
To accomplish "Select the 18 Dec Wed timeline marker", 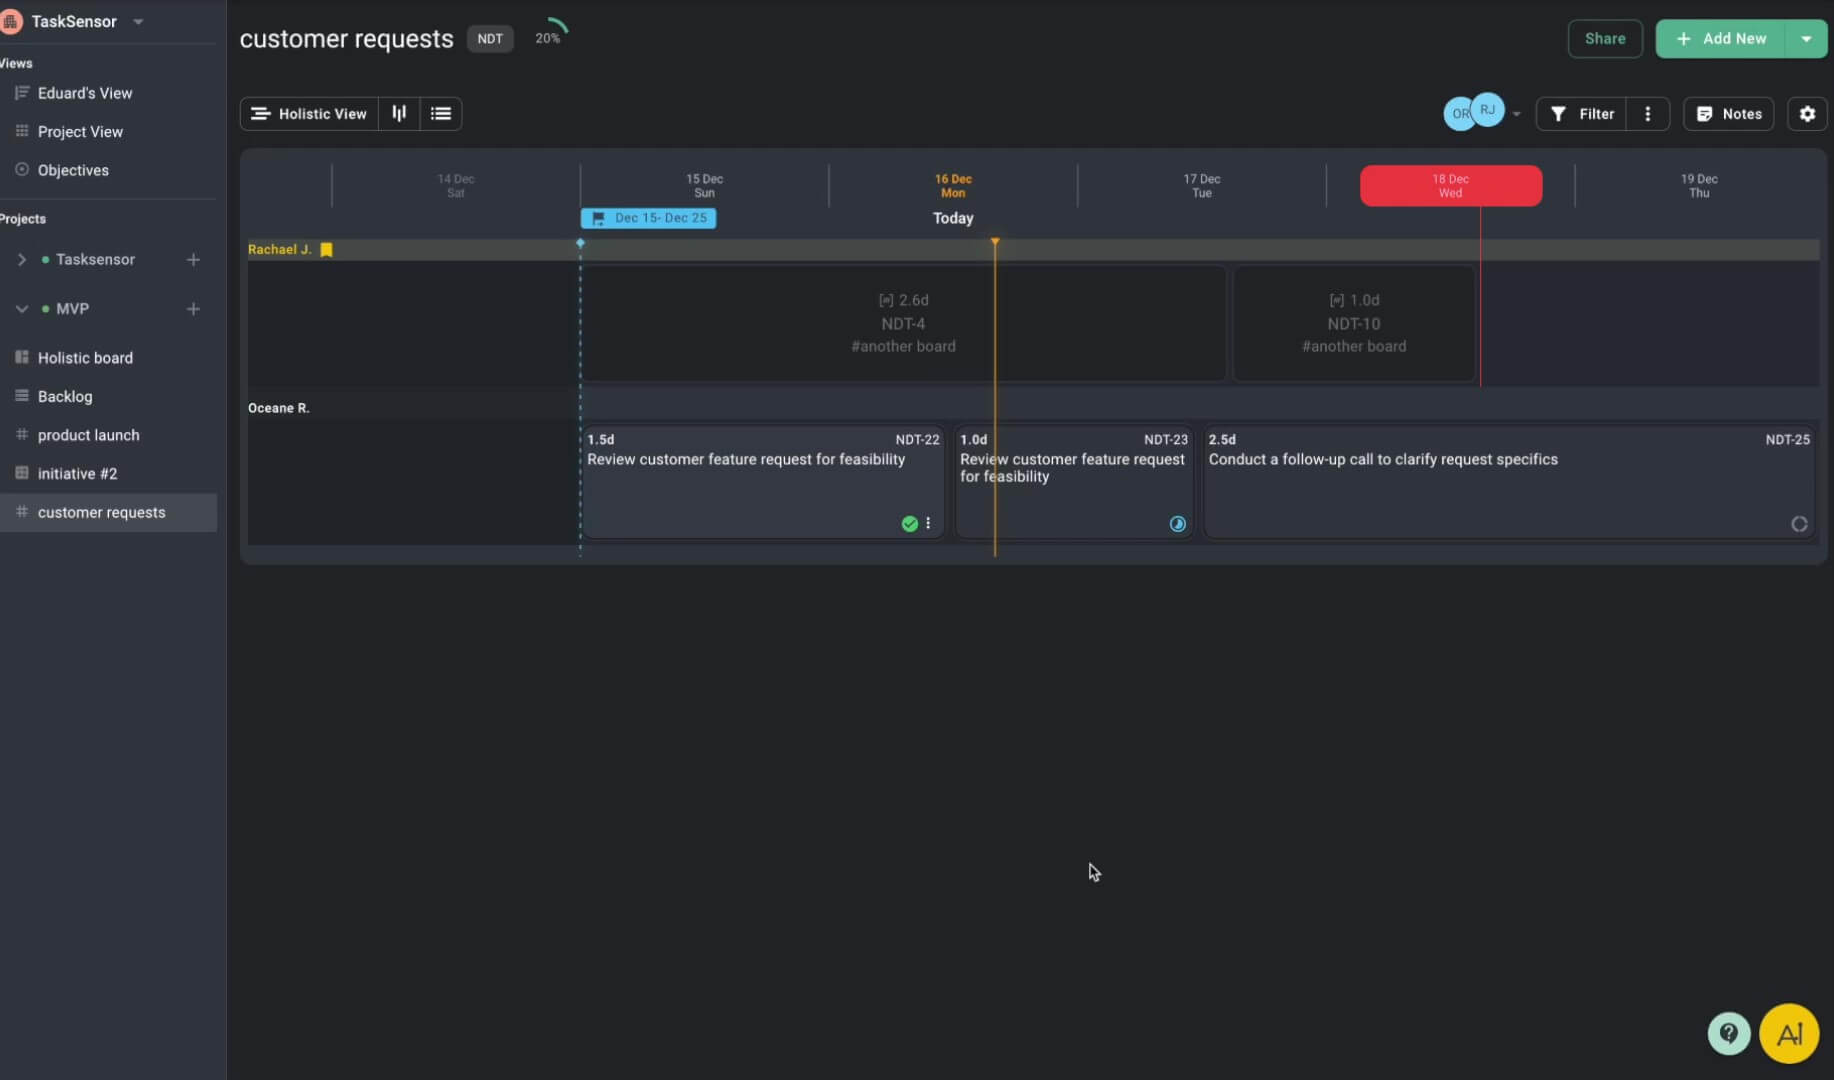I will click(1450, 186).
